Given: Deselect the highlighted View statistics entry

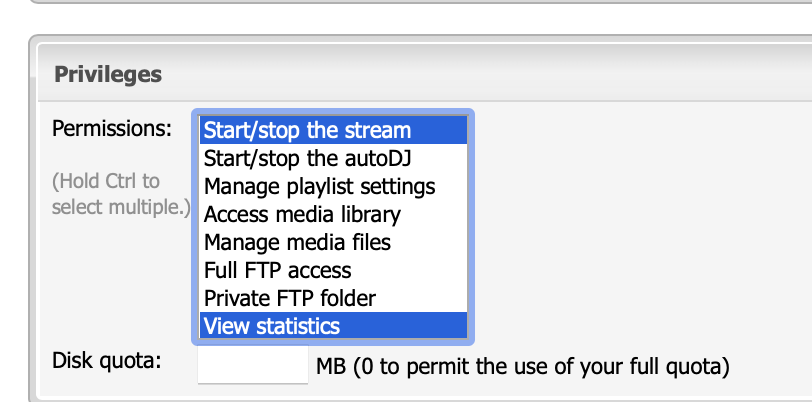Looking at the screenshot, I should pyautogui.click(x=271, y=326).
